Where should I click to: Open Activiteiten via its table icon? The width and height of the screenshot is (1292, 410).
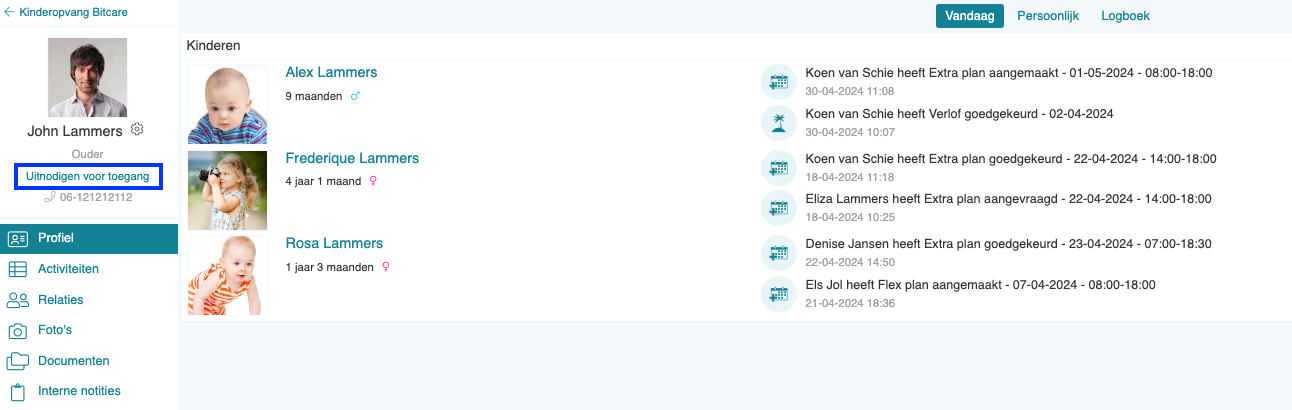[x=17, y=269]
